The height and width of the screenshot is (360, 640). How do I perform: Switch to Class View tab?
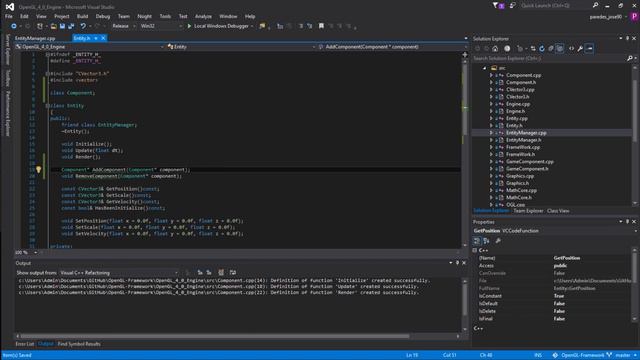558,211
